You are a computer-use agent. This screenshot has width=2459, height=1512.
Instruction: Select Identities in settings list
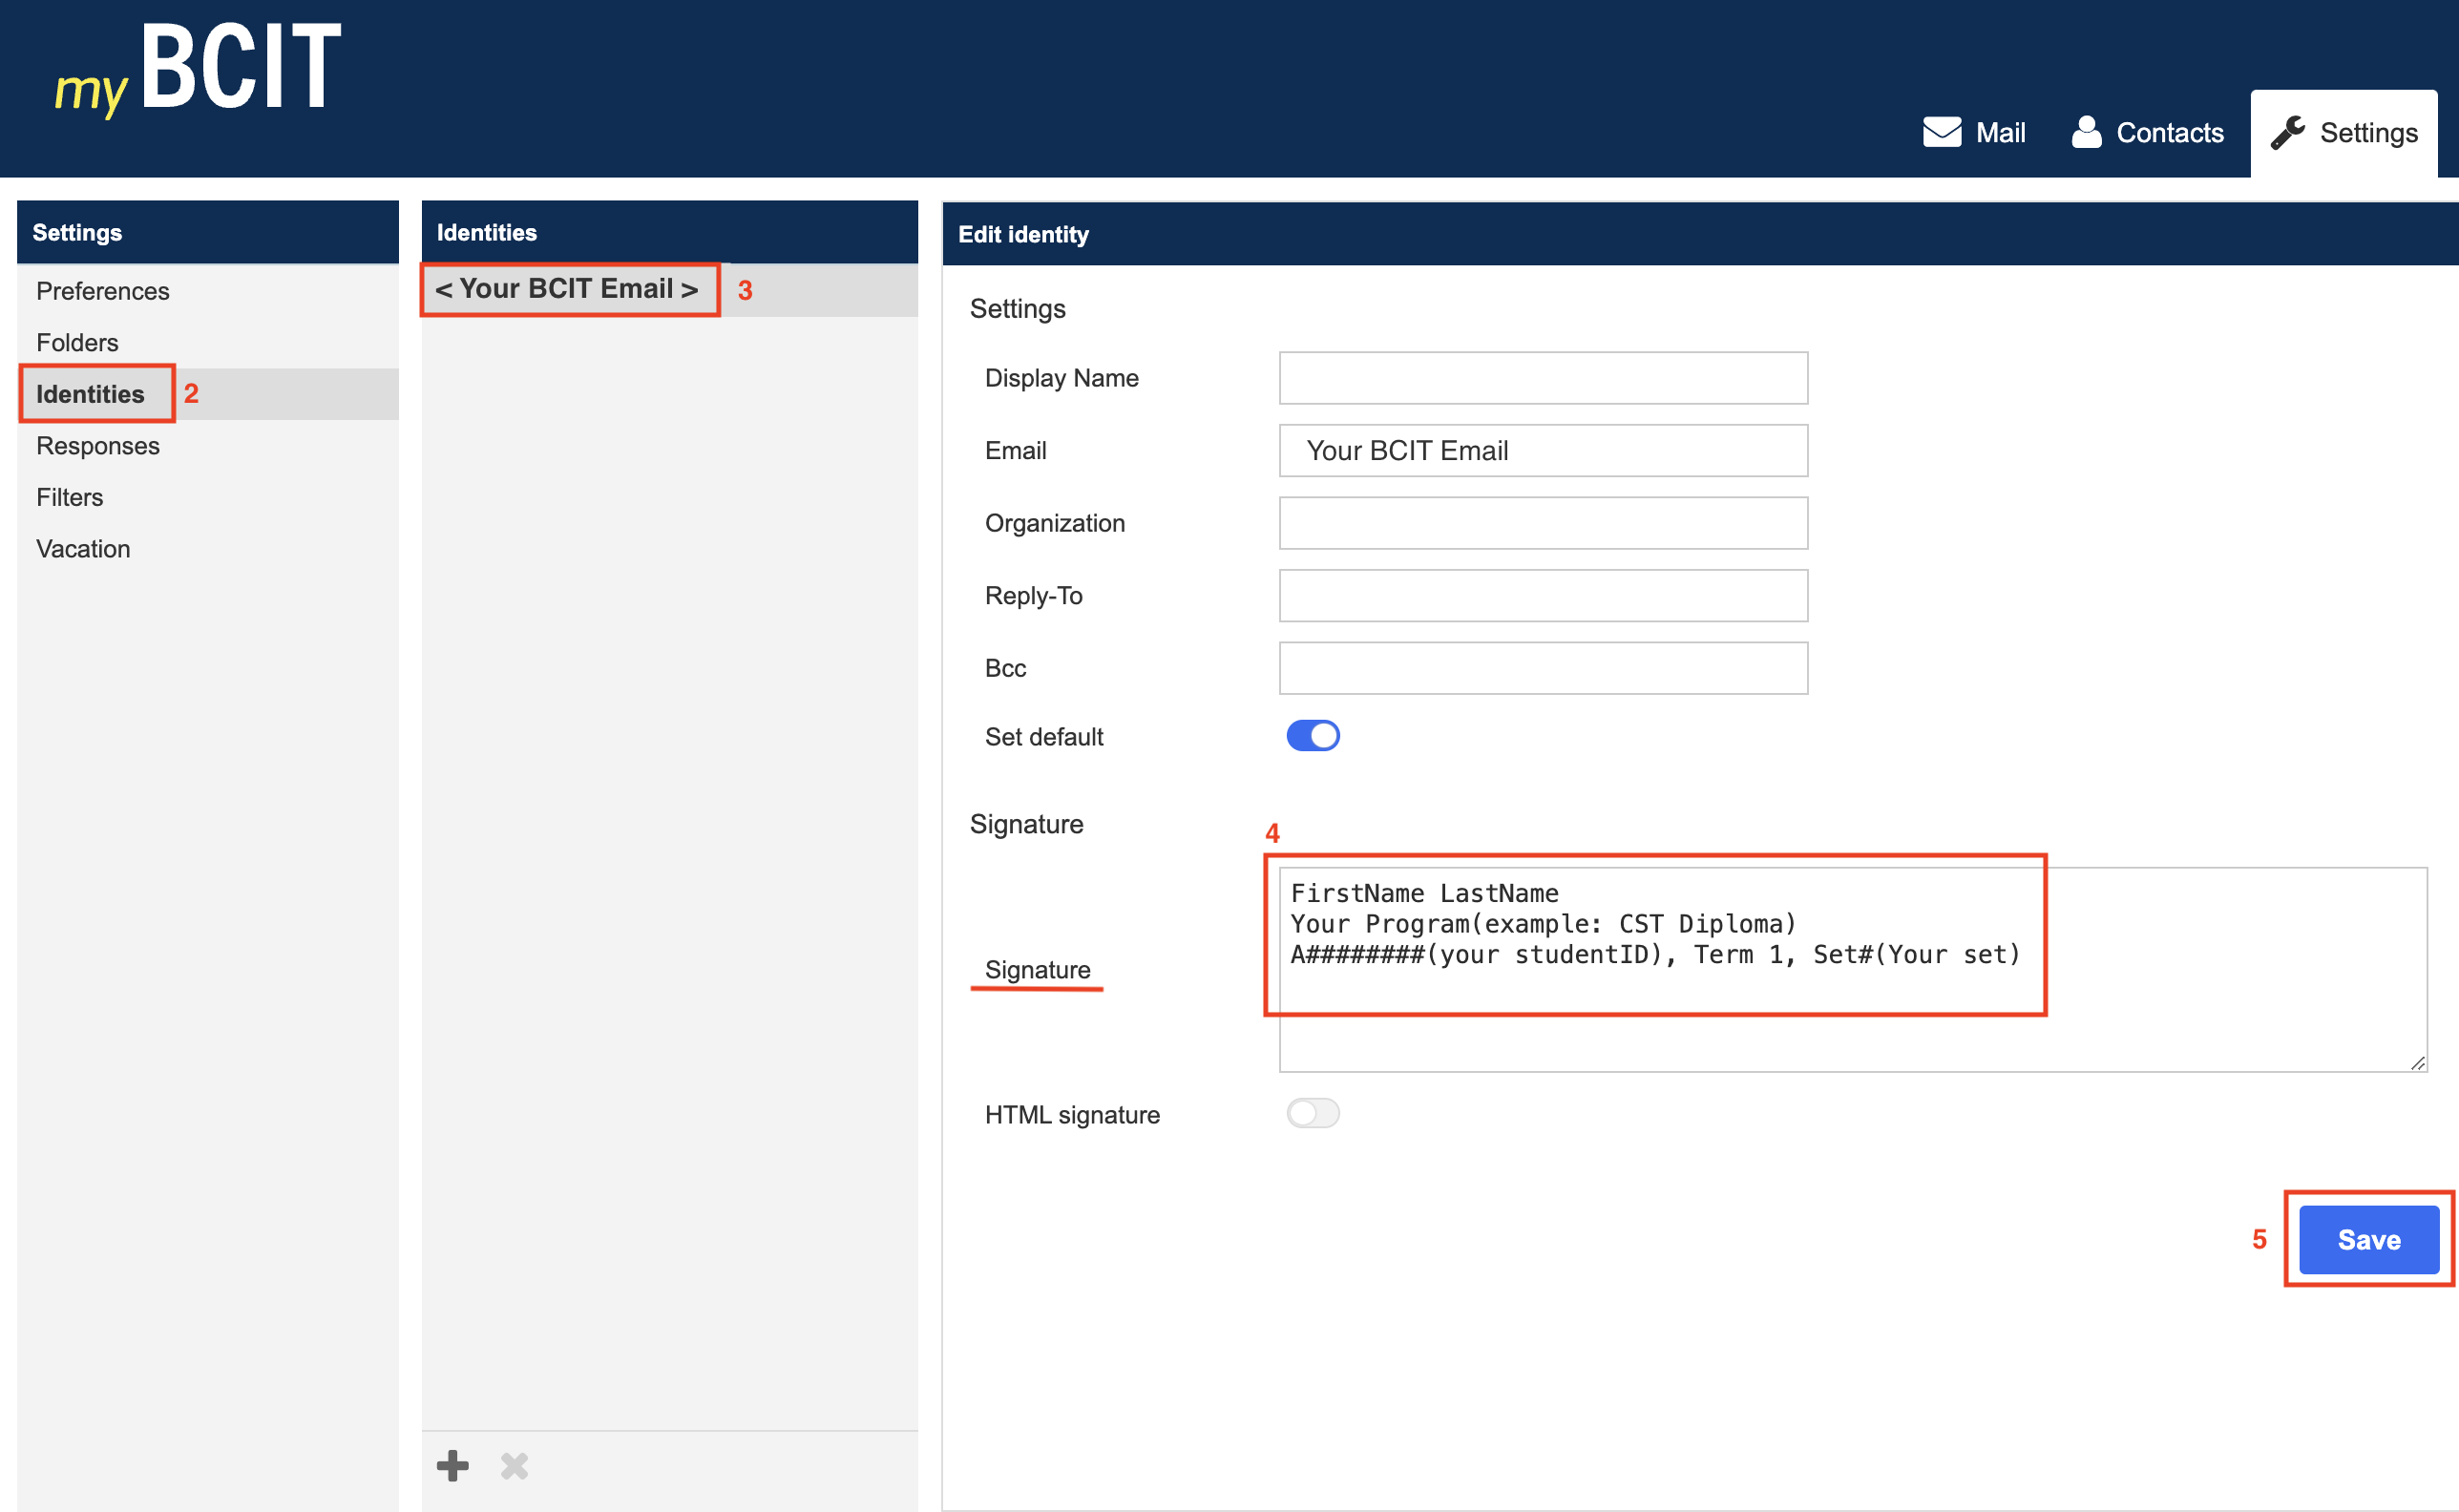(90, 394)
